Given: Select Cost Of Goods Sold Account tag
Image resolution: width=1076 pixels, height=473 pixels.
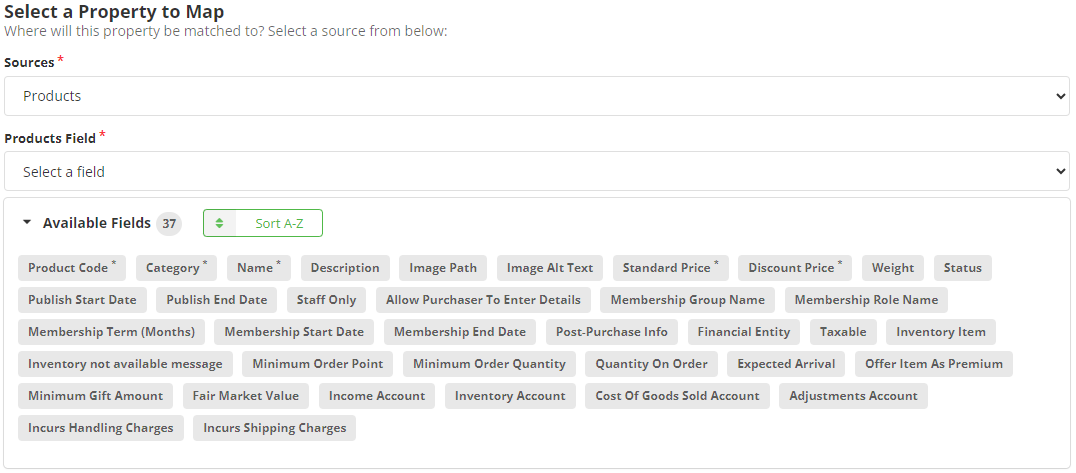Looking at the screenshot, I should [x=677, y=396].
